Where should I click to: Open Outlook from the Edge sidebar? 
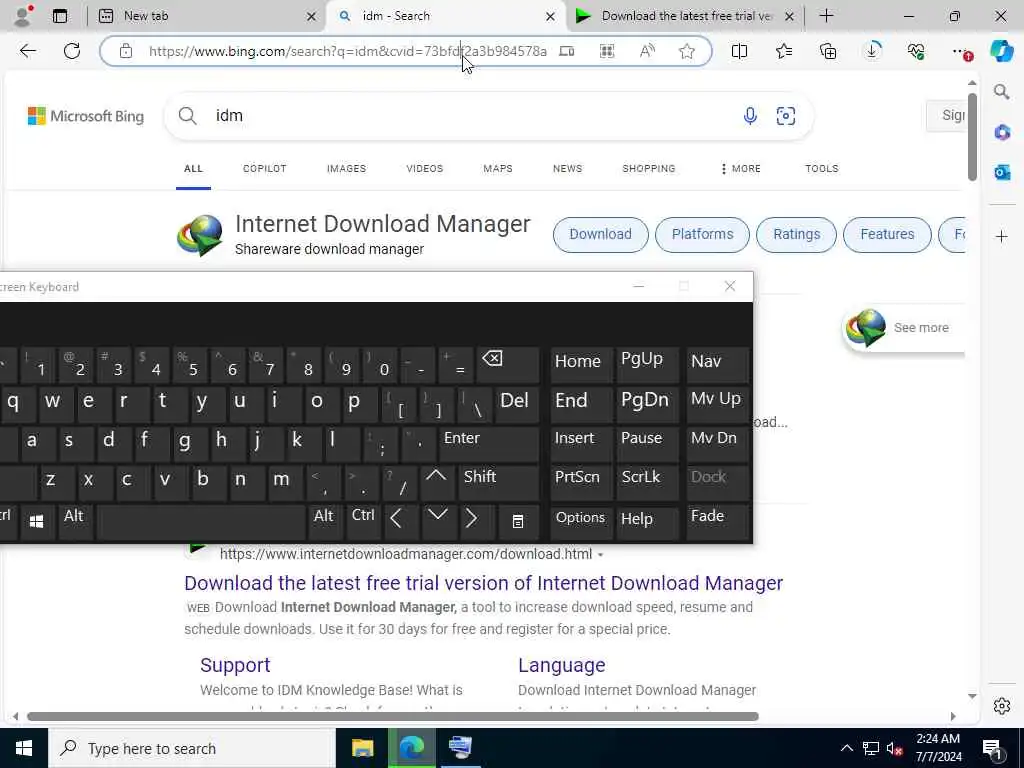pyautogui.click(x=1001, y=172)
